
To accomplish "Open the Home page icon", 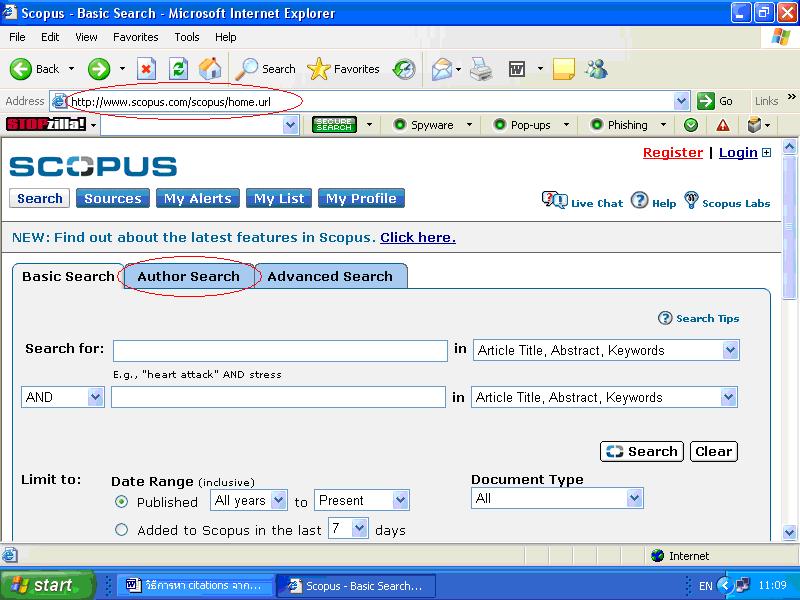I will (210, 69).
